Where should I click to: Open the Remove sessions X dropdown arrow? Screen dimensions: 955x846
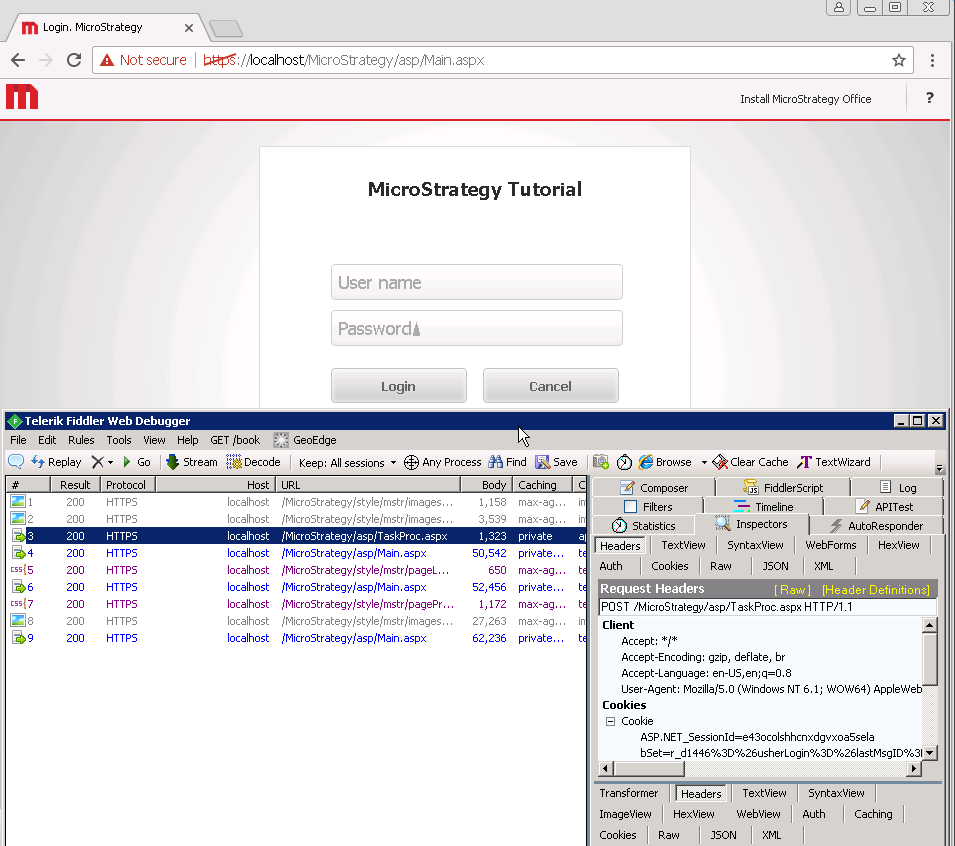pyautogui.click(x=110, y=462)
